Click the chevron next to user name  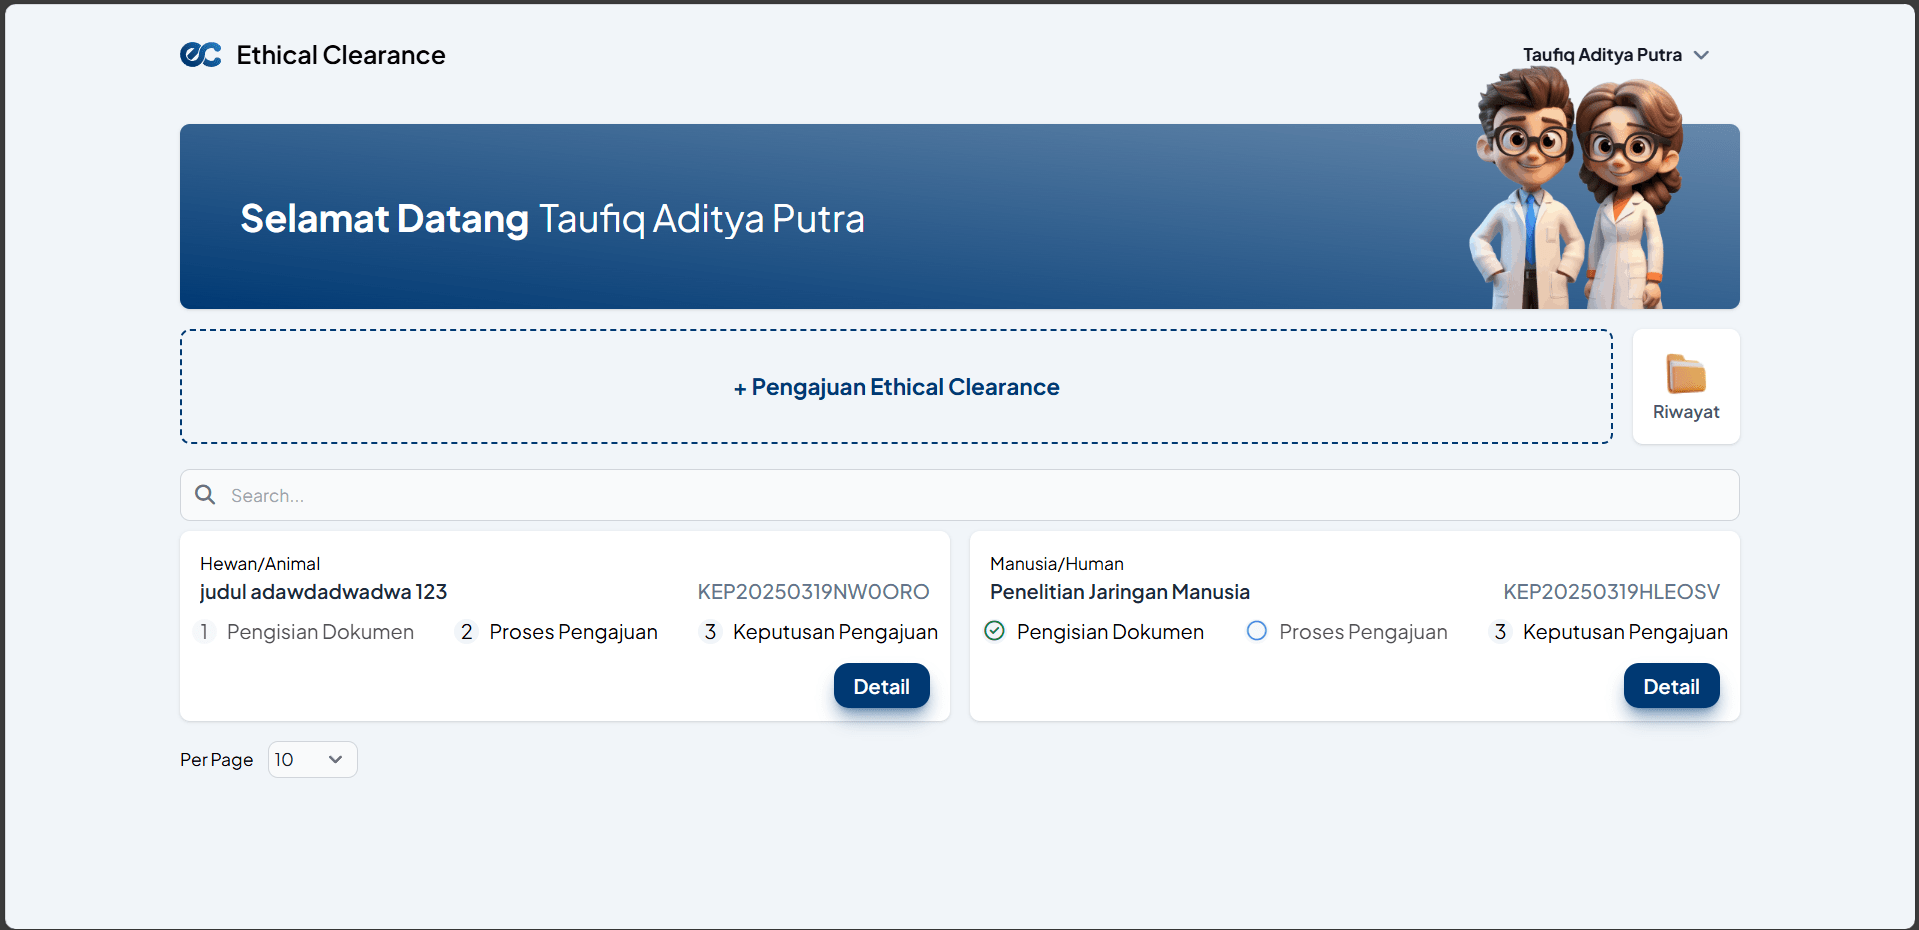pyautogui.click(x=1701, y=55)
